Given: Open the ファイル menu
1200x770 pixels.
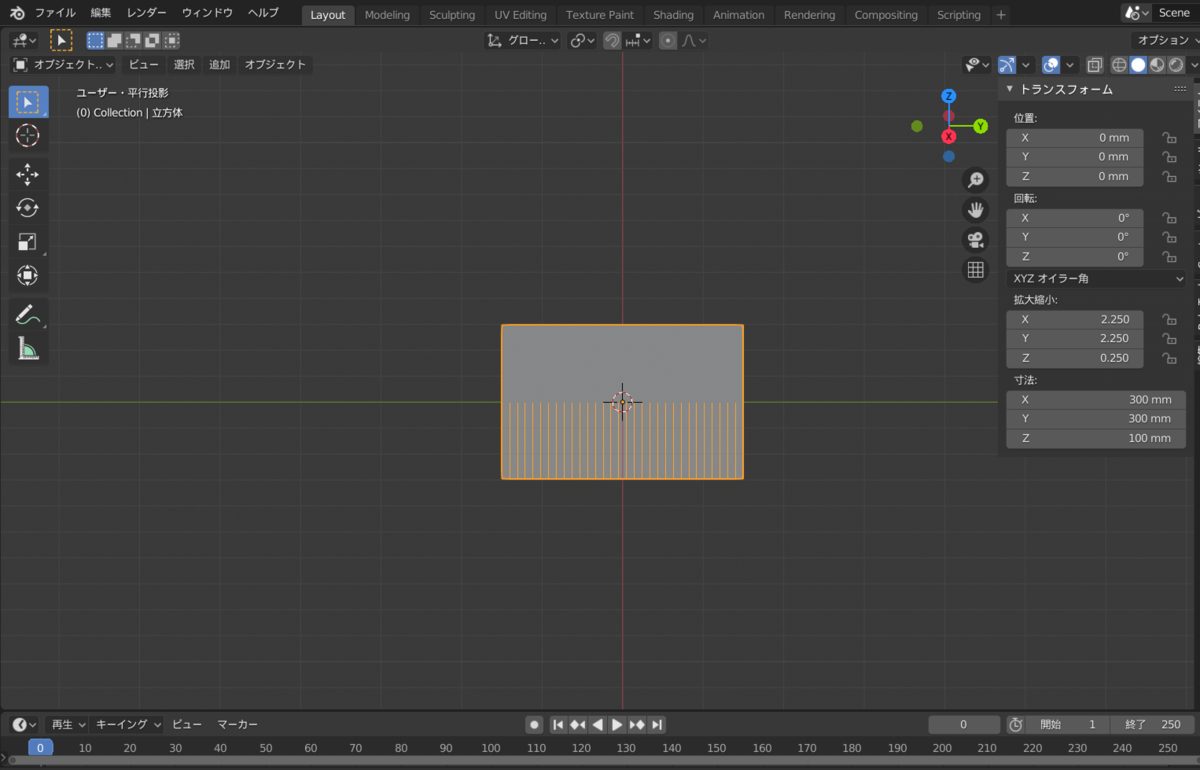Looking at the screenshot, I should pyautogui.click(x=55, y=13).
